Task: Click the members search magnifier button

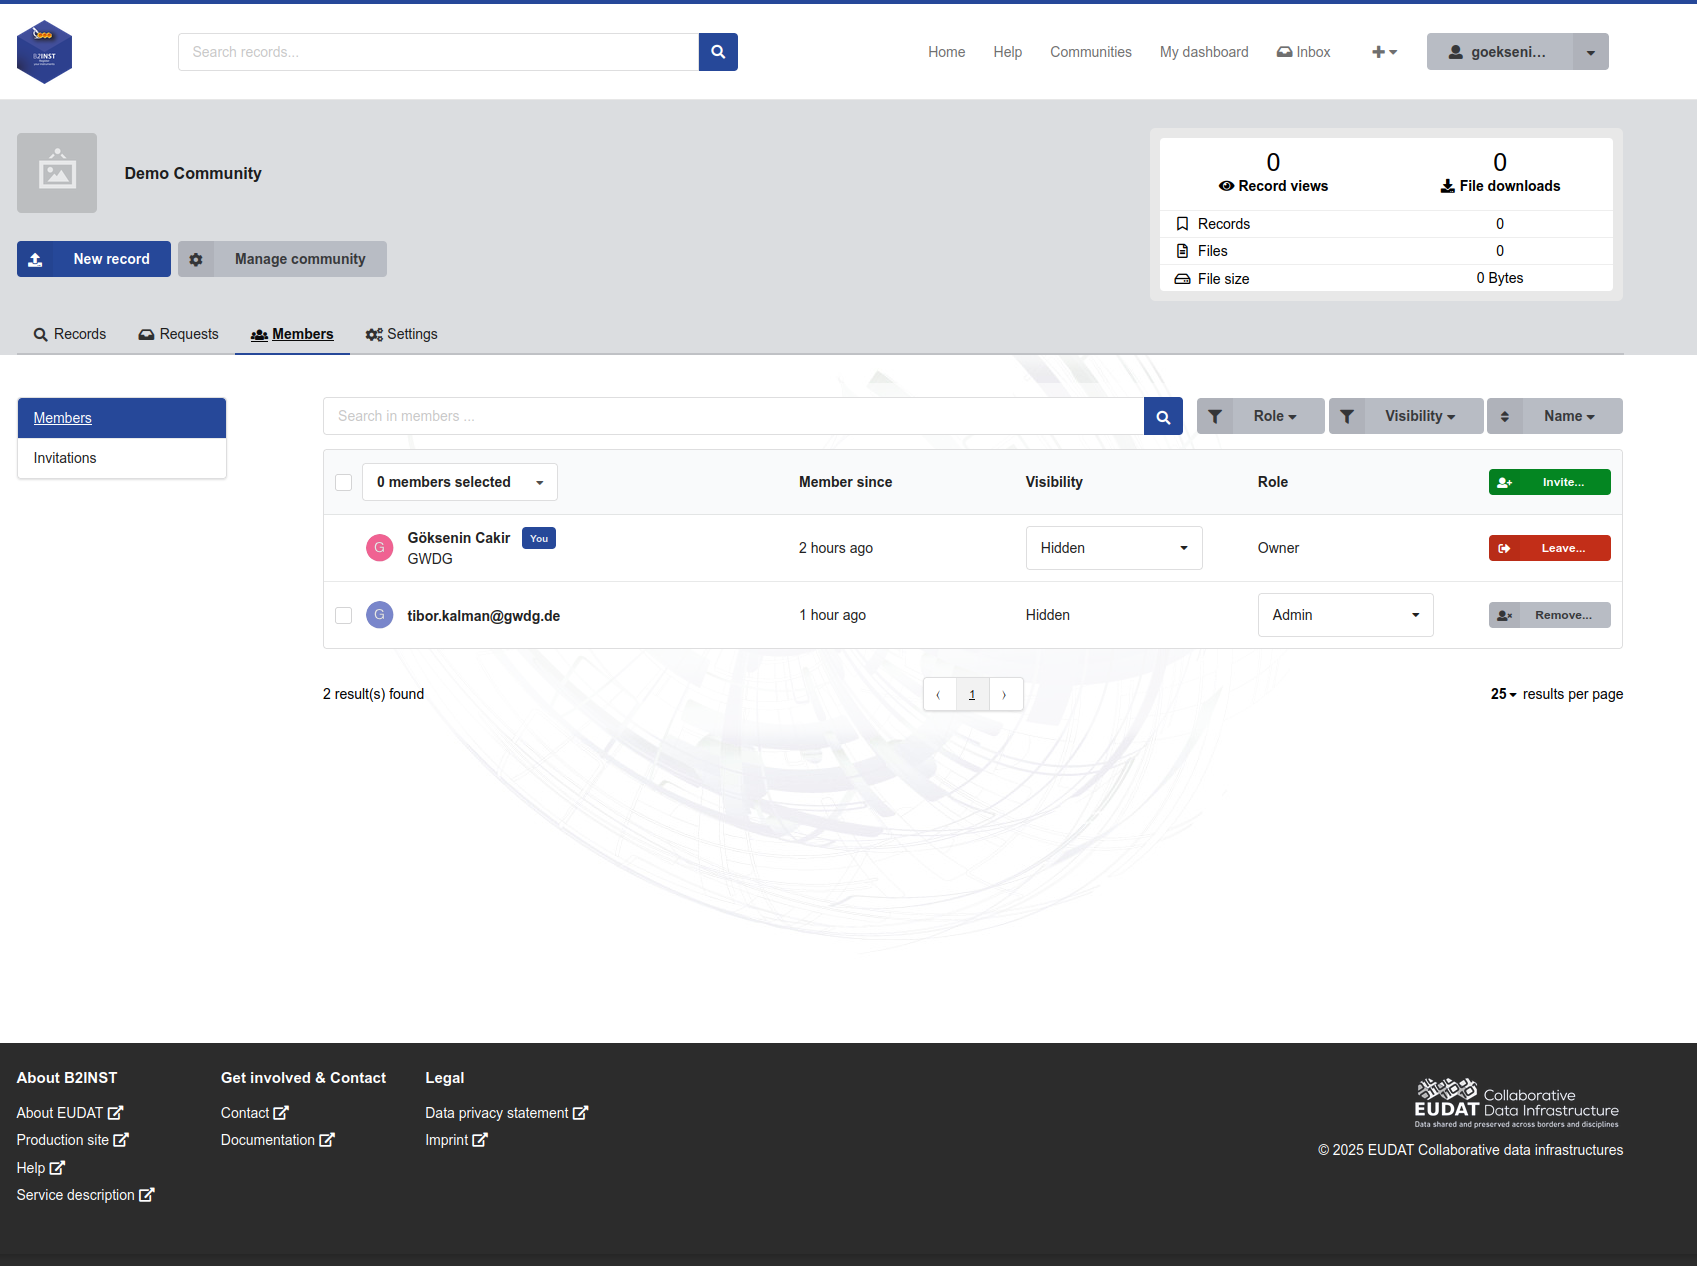Action: pyautogui.click(x=1163, y=416)
